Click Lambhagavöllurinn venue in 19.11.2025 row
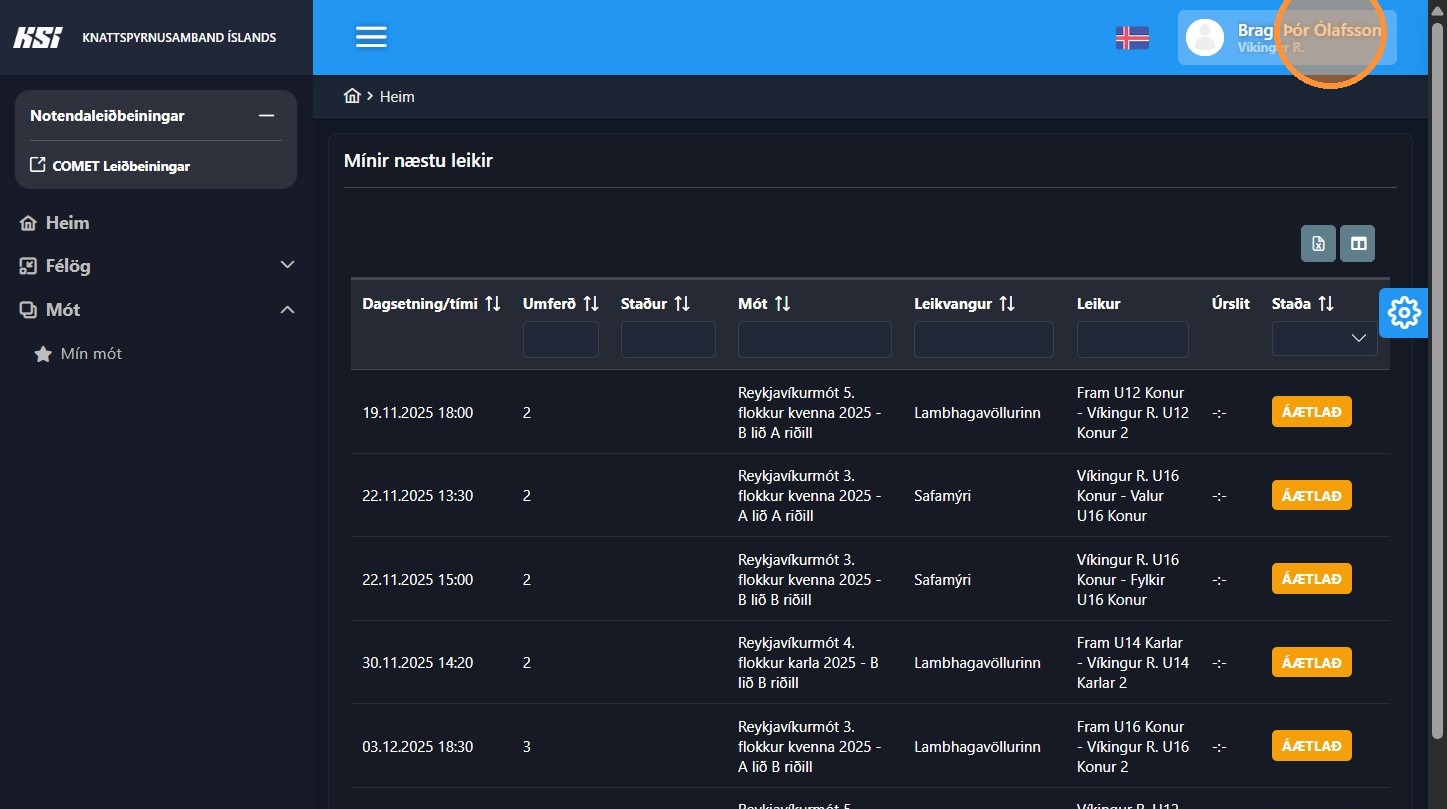 977,412
